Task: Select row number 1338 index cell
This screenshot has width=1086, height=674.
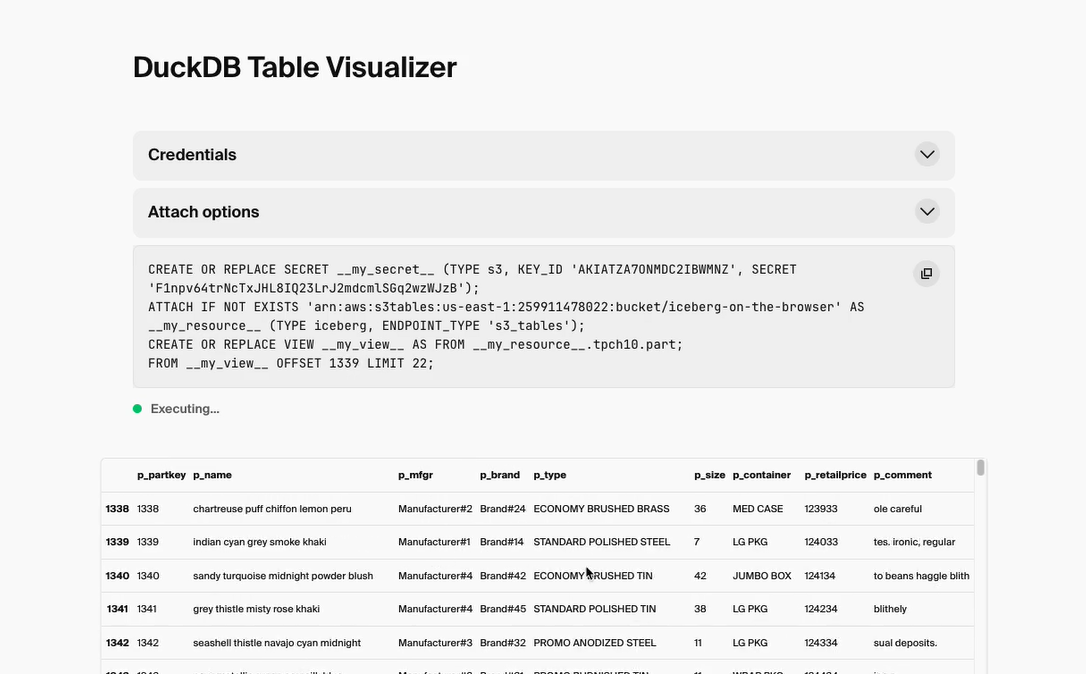Action: pyautogui.click(x=117, y=509)
